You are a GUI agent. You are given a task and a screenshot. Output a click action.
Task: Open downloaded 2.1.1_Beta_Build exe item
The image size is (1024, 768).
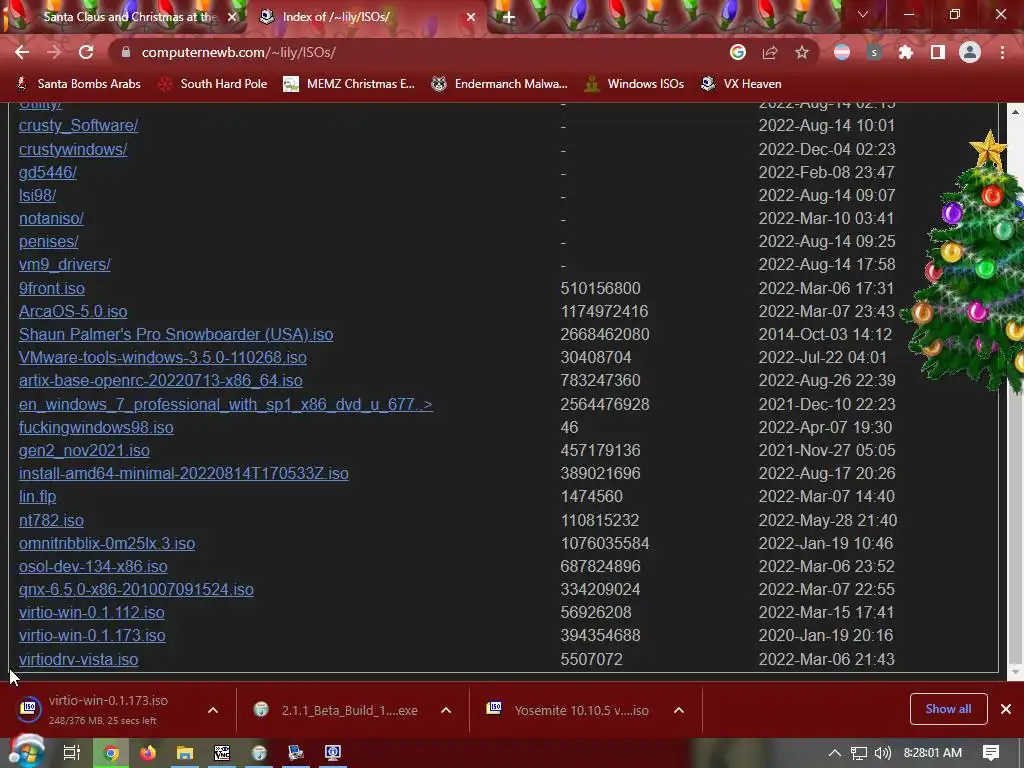point(336,710)
